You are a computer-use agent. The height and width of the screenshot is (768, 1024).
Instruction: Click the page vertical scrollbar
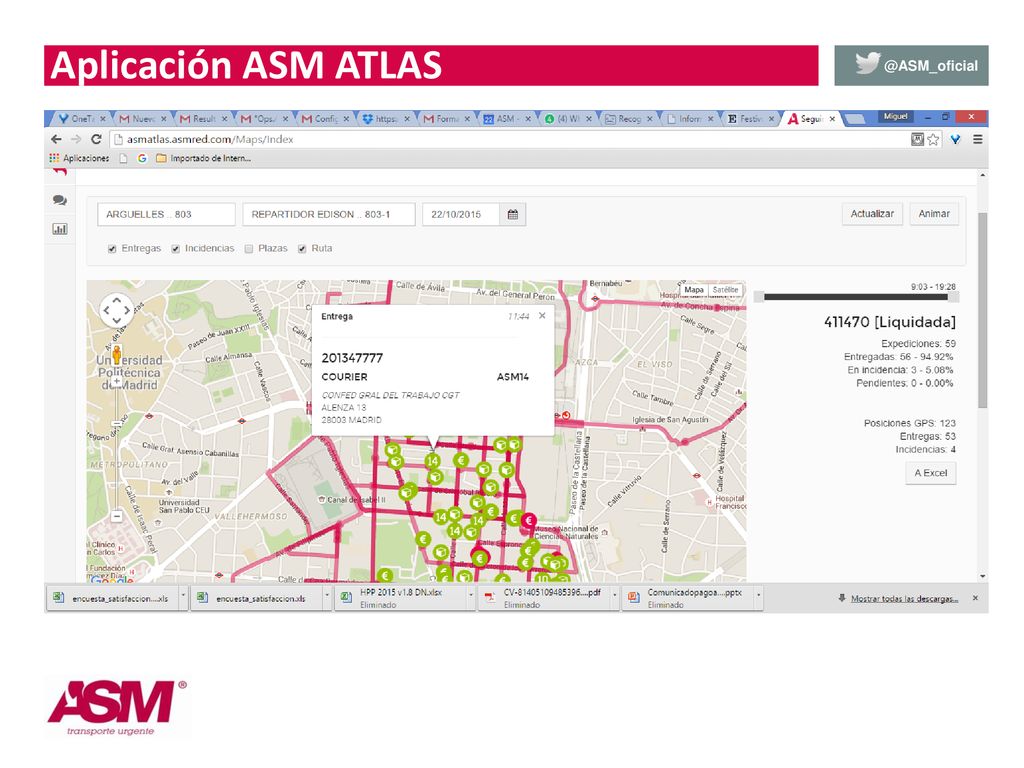[983, 310]
